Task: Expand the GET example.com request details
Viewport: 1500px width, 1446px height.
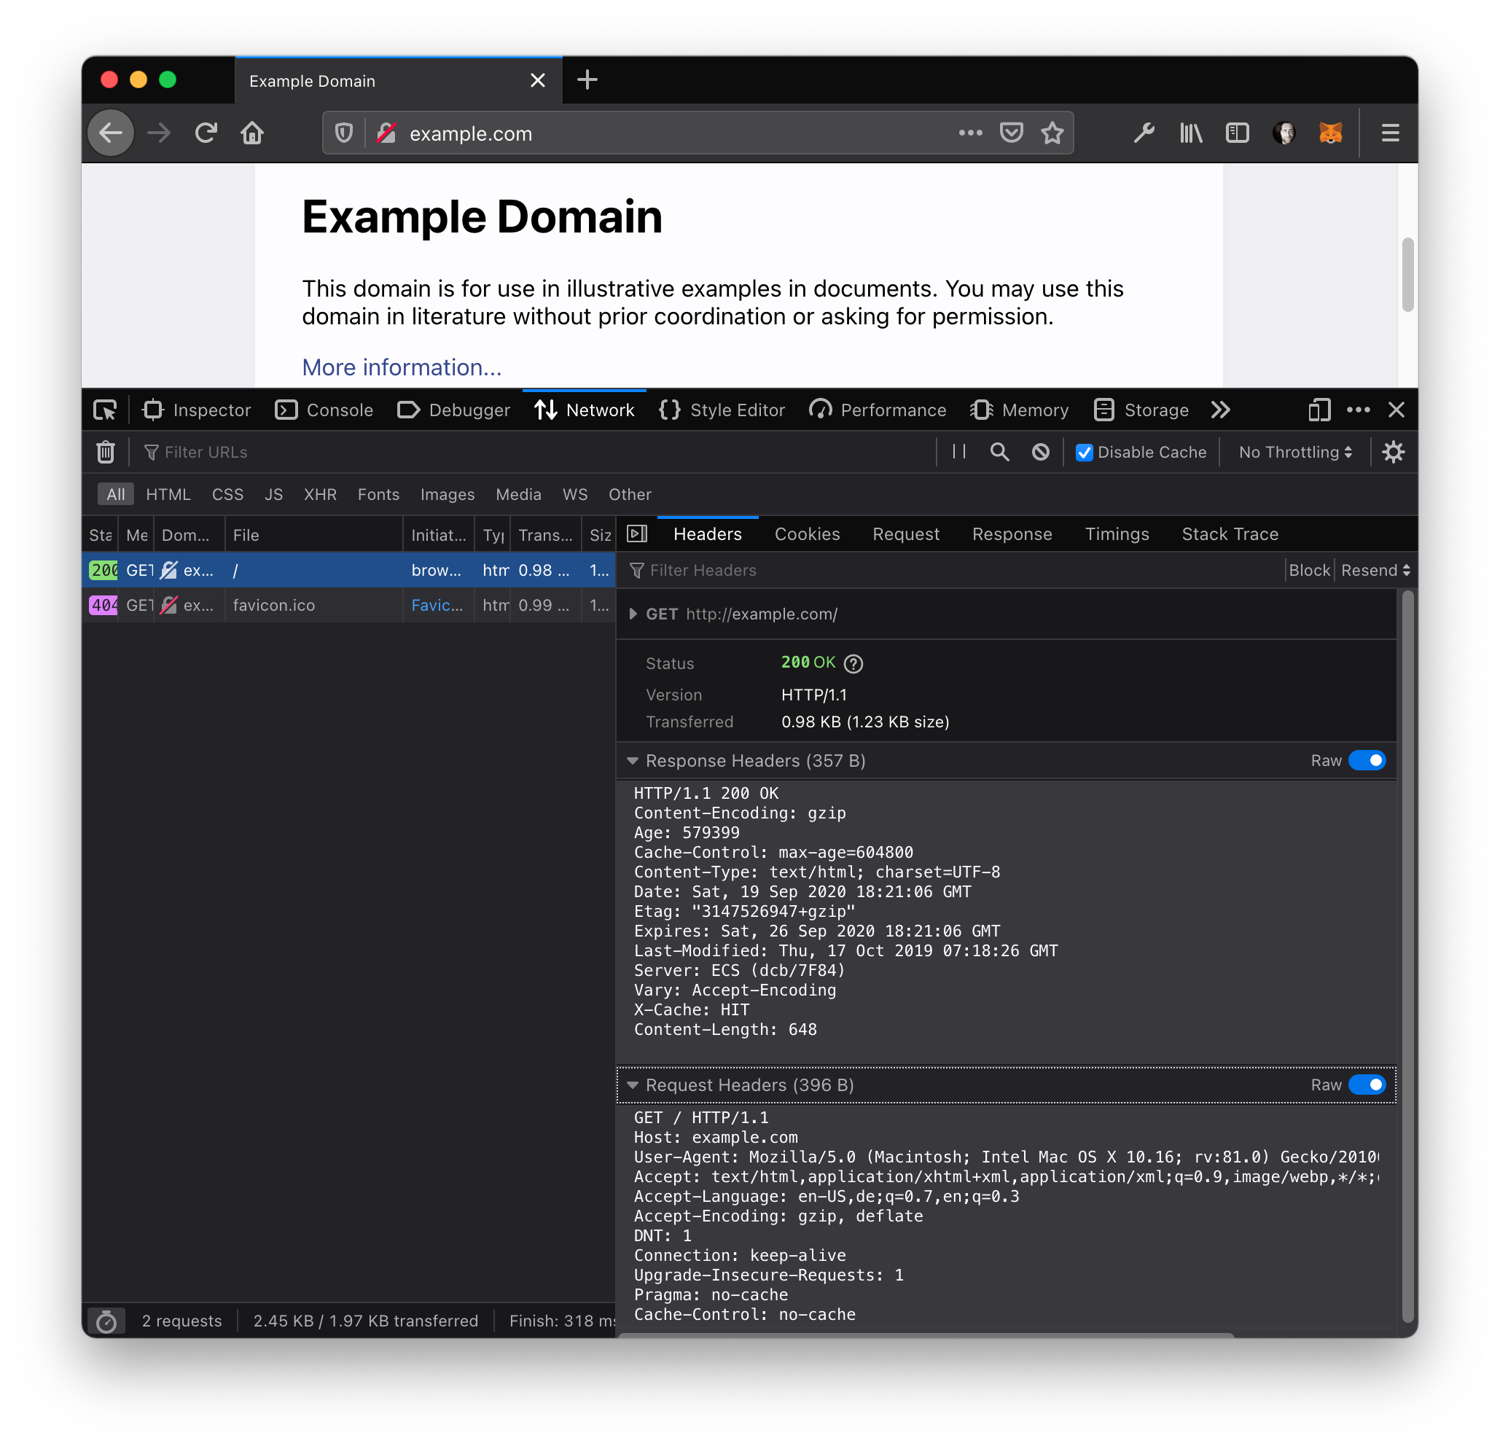Action: 635,614
